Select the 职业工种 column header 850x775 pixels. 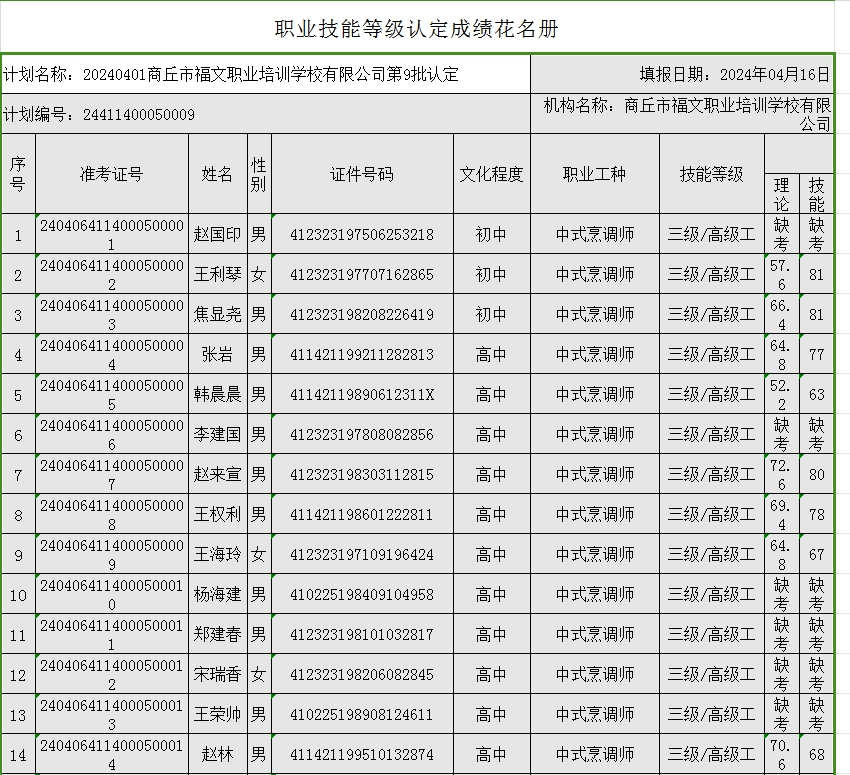click(x=595, y=174)
